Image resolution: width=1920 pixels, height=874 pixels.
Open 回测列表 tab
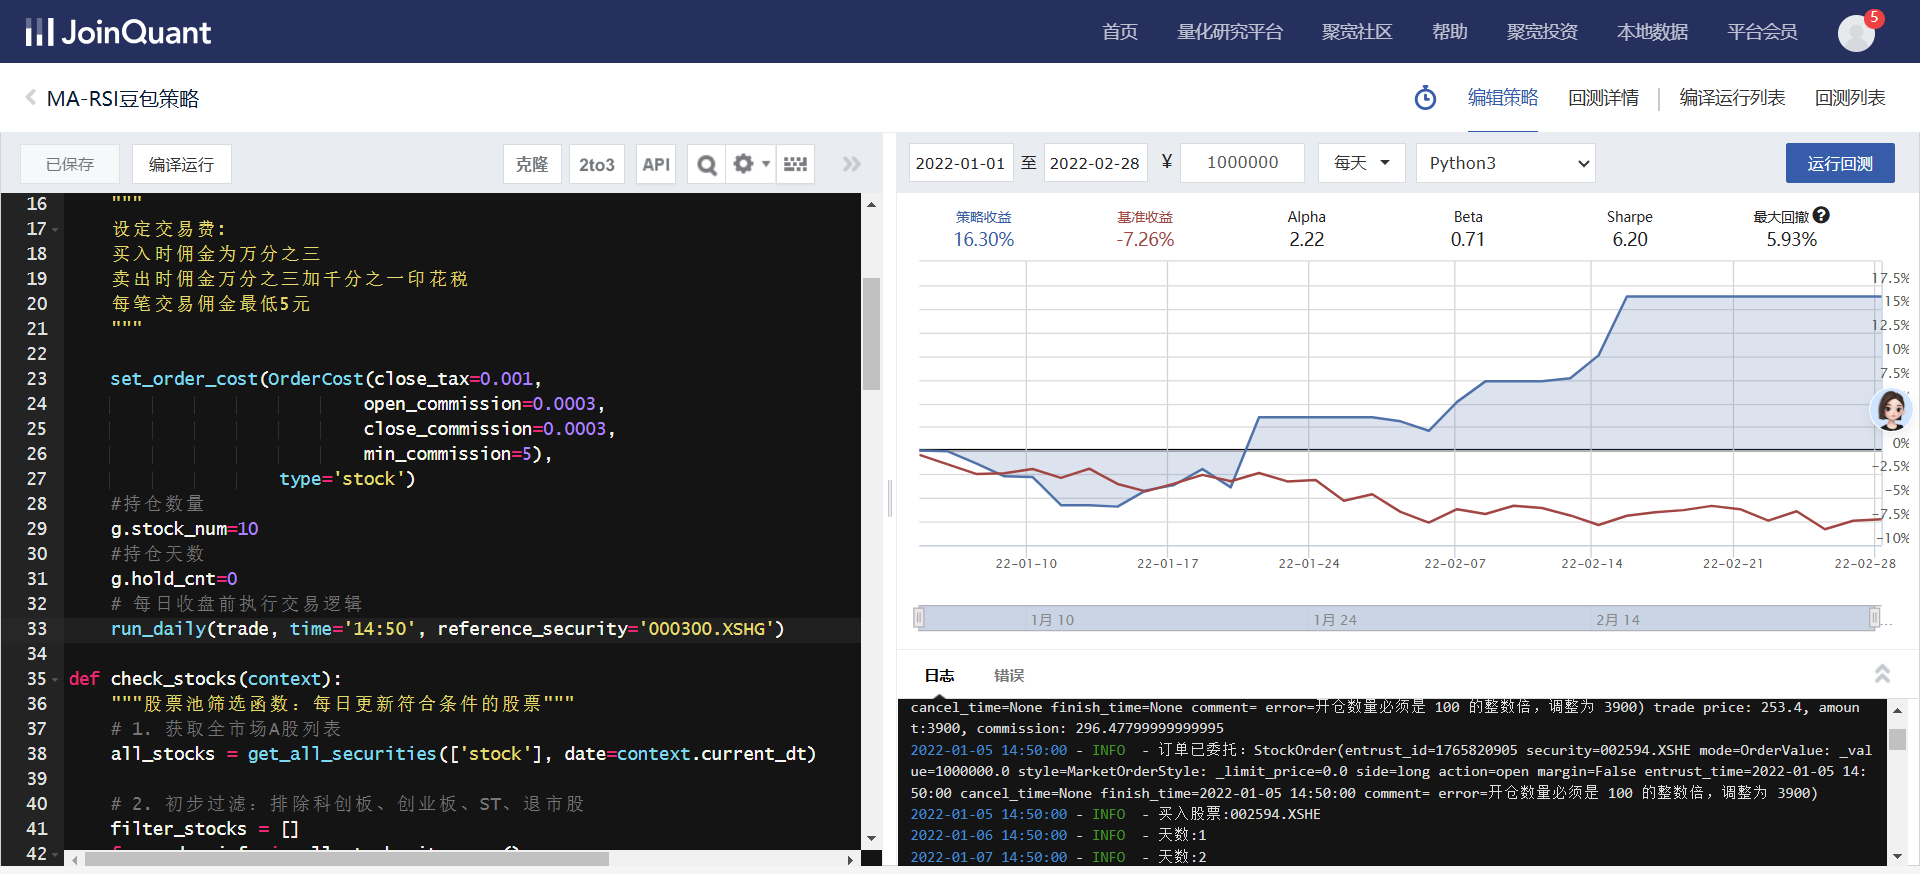[1850, 98]
